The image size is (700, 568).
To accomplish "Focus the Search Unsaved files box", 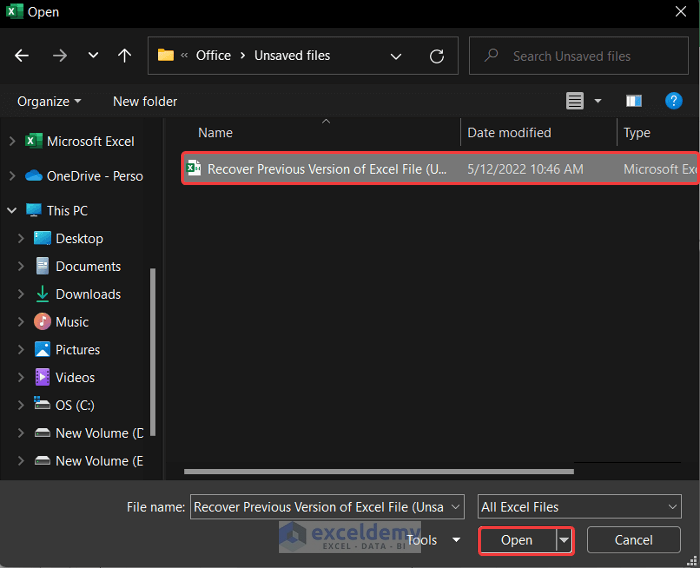I will (x=579, y=56).
